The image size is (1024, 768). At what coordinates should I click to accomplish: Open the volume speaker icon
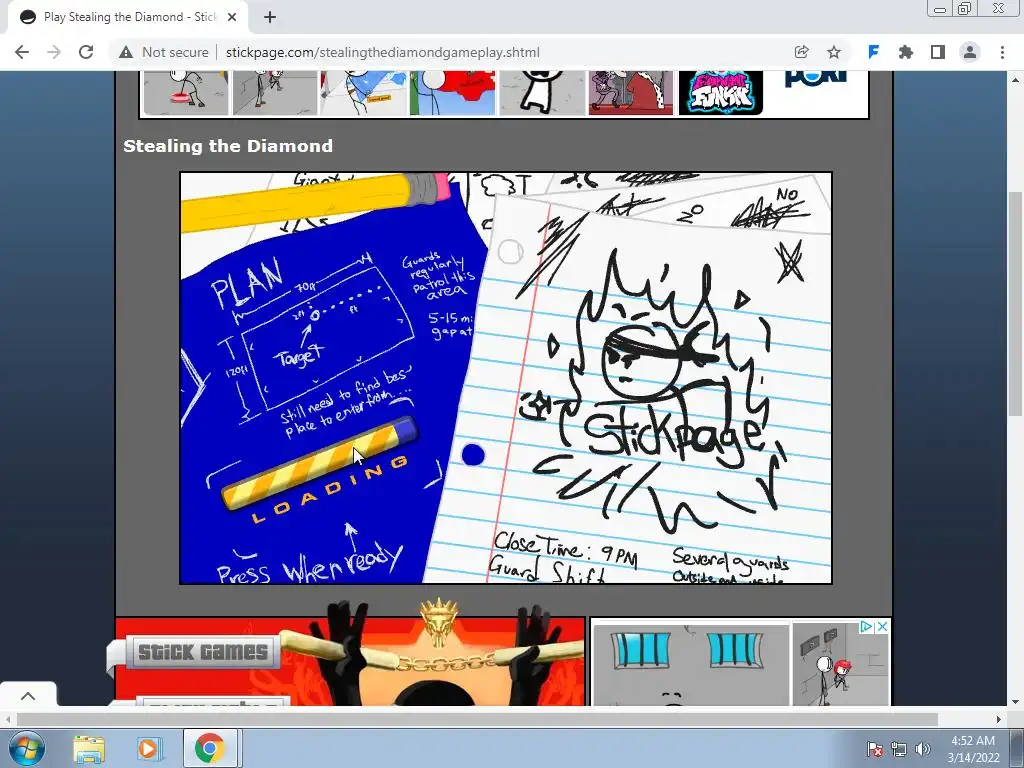922,749
